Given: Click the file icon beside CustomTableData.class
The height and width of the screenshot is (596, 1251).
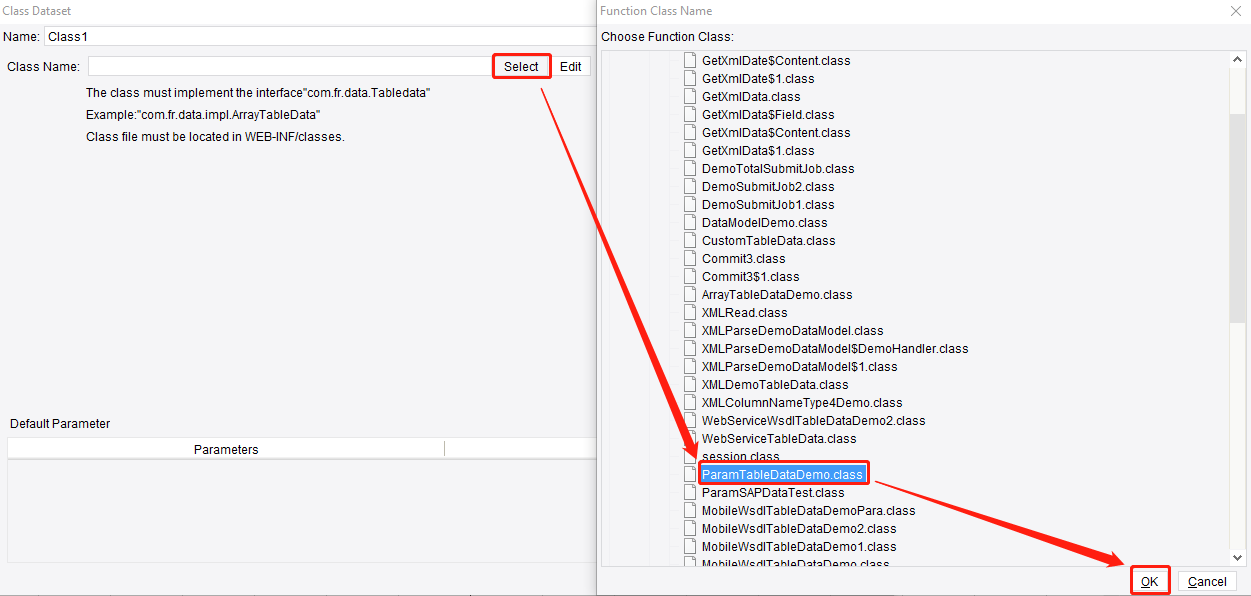Looking at the screenshot, I should click(x=689, y=240).
